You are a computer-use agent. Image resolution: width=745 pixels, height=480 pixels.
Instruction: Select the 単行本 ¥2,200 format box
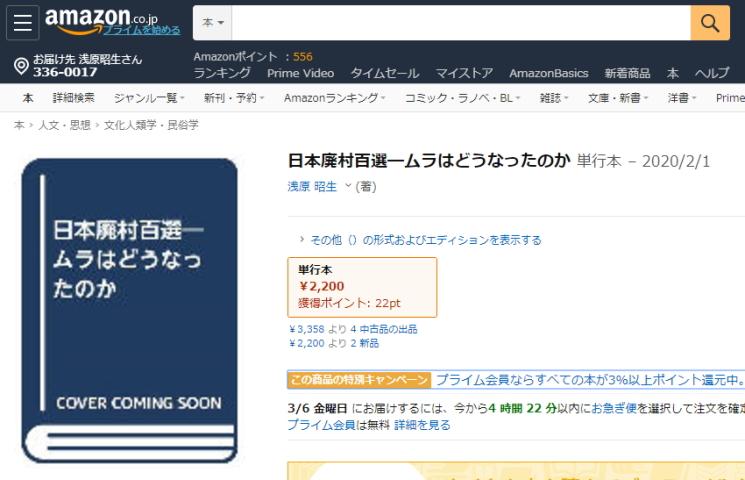(x=362, y=288)
